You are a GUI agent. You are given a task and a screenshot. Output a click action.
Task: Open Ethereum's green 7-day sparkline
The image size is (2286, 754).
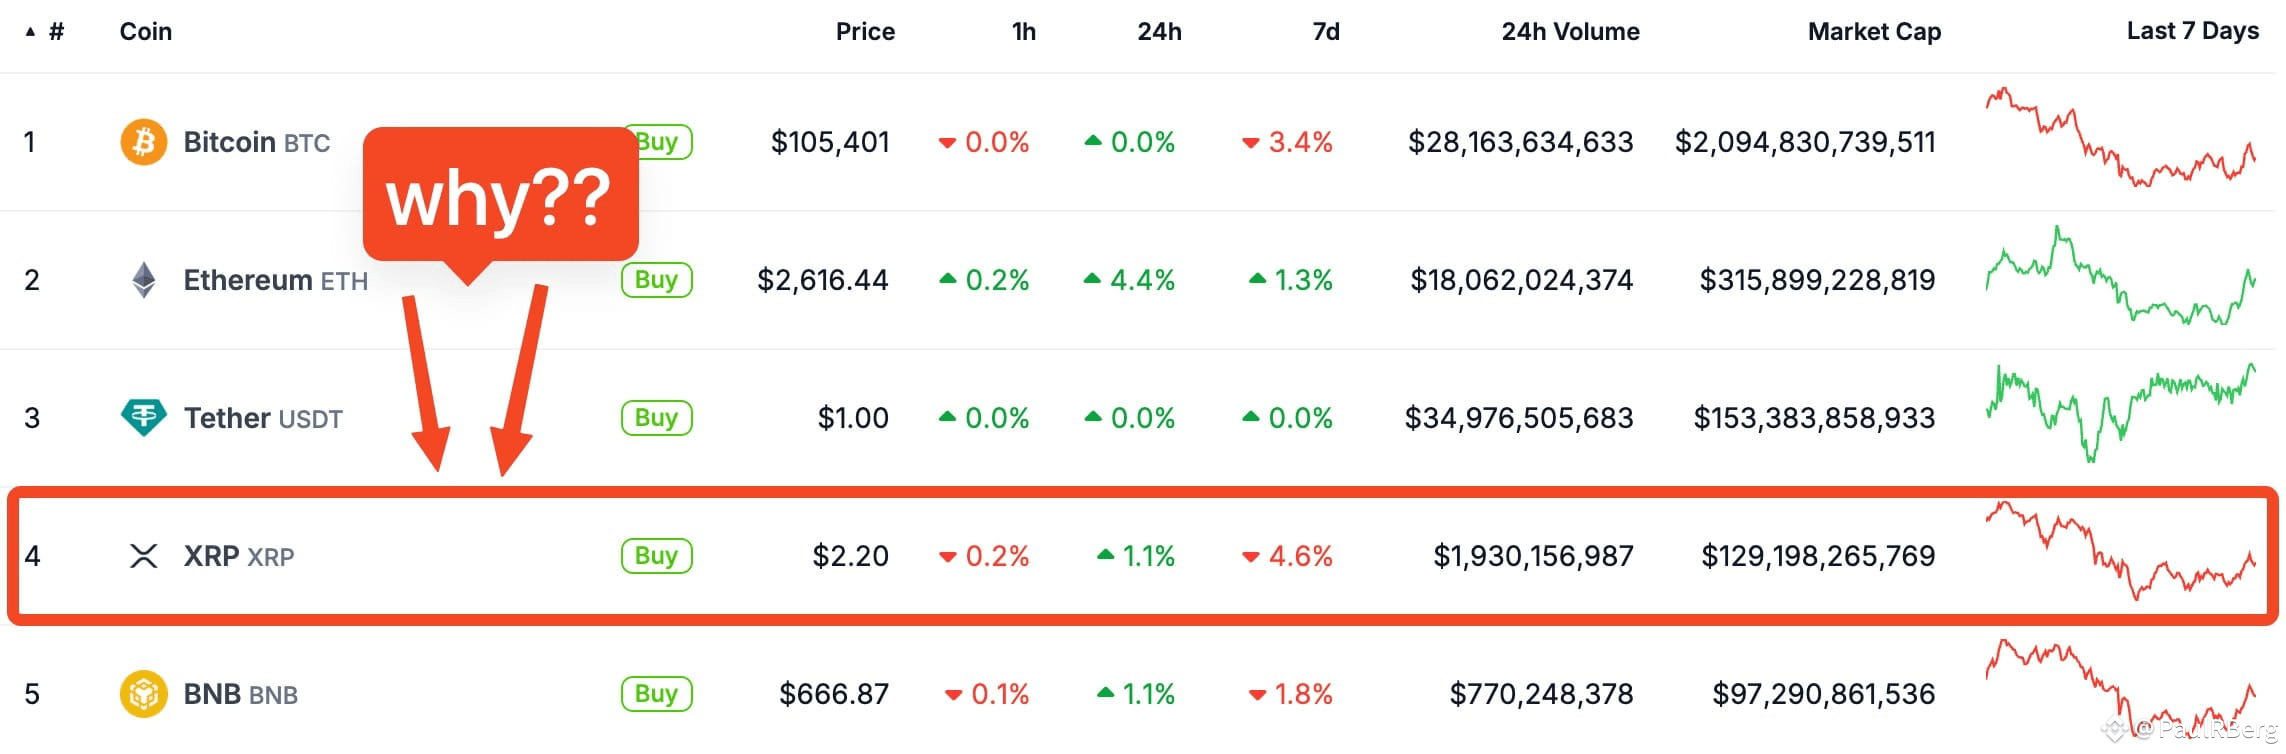tap(2120, 276)
